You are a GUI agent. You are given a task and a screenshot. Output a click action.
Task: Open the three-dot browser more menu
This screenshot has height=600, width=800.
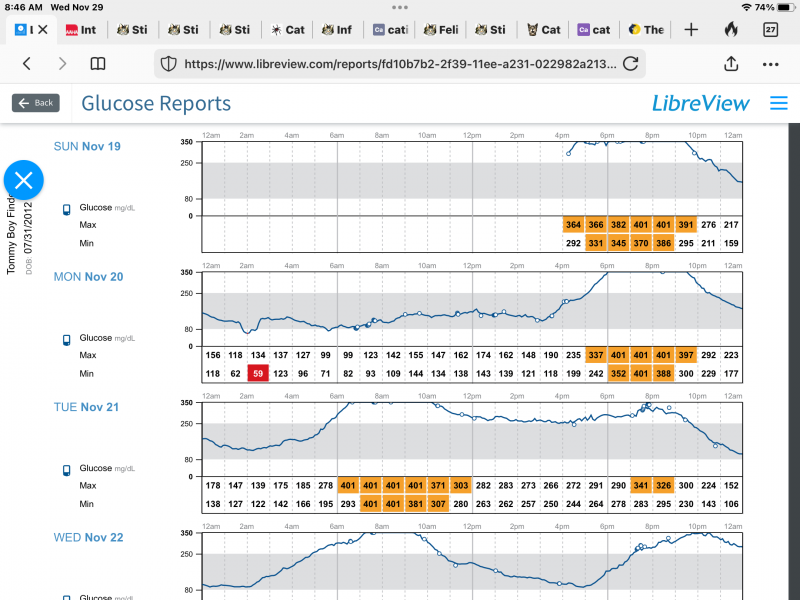point(770,63)
